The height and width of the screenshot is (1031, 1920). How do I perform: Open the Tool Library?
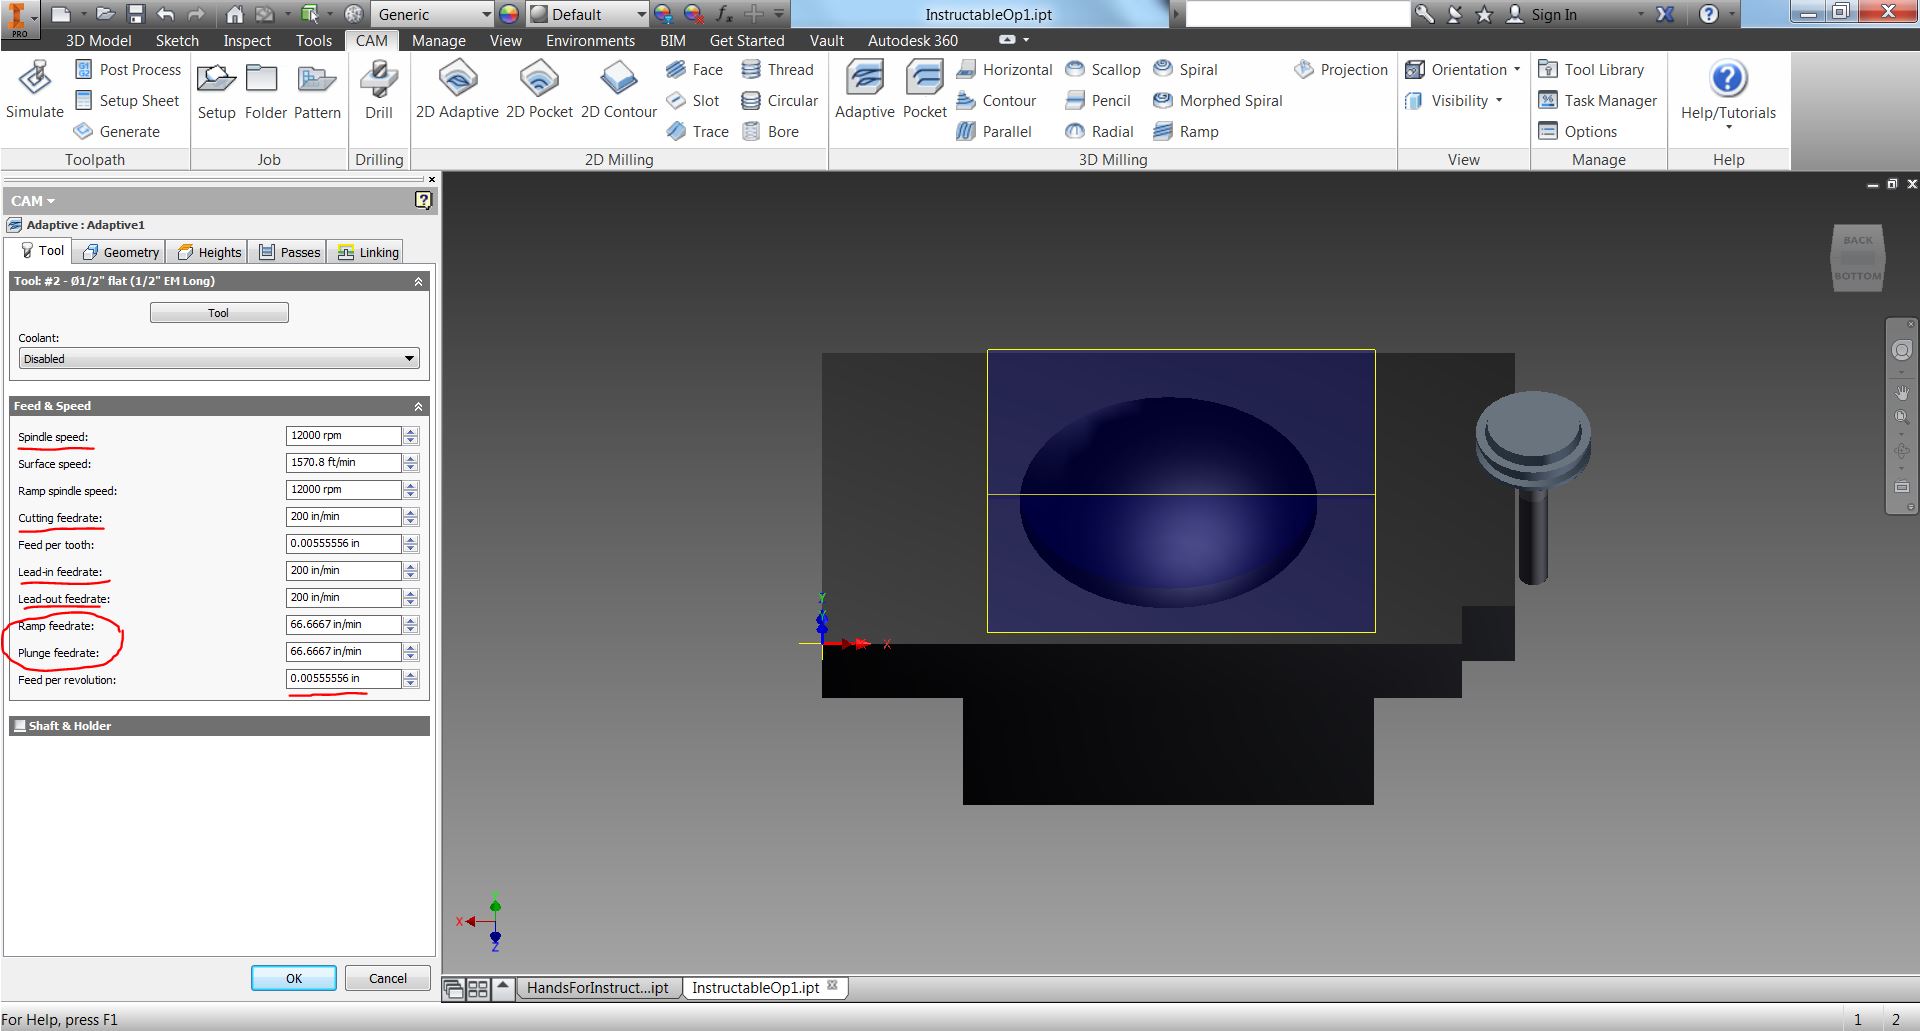tap(1591, 70)
